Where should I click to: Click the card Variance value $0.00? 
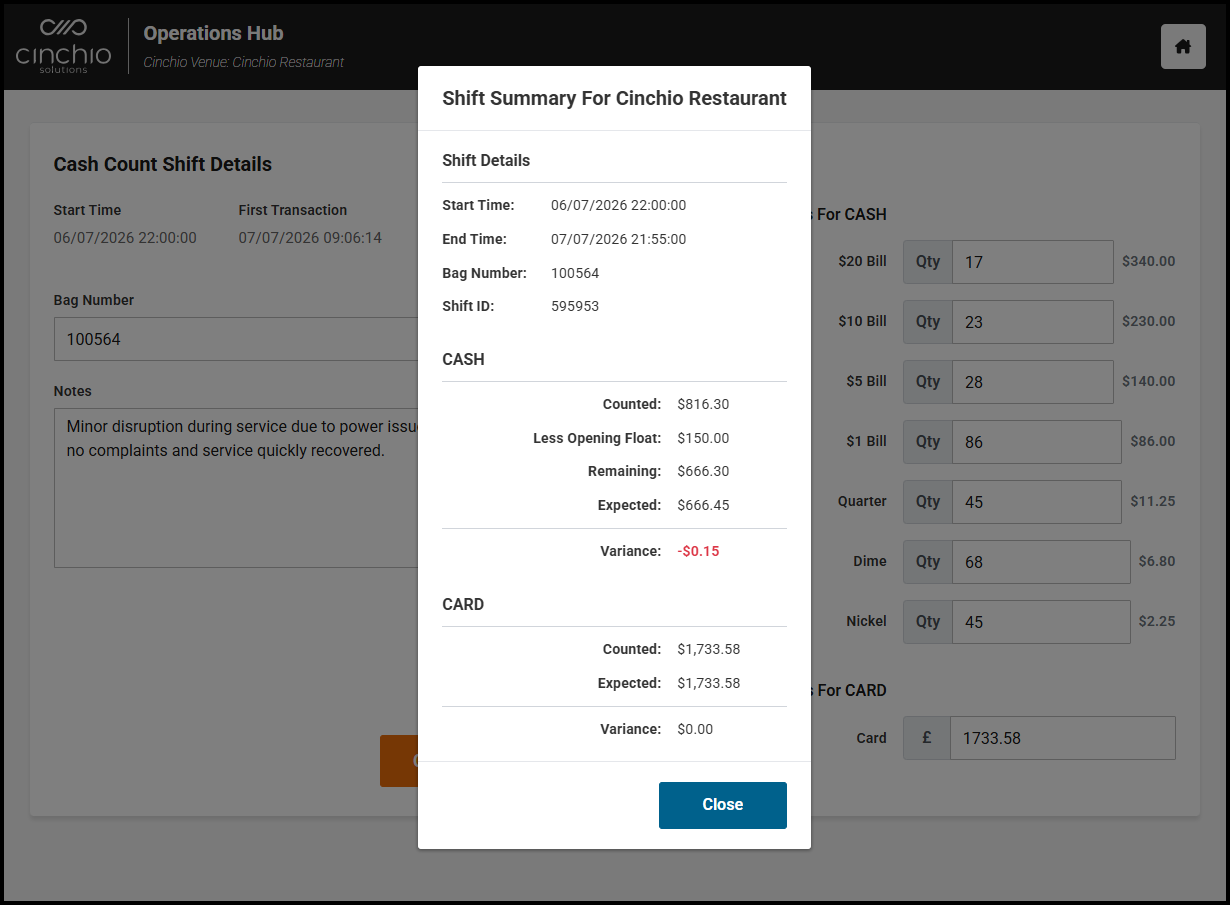point(695,729)
